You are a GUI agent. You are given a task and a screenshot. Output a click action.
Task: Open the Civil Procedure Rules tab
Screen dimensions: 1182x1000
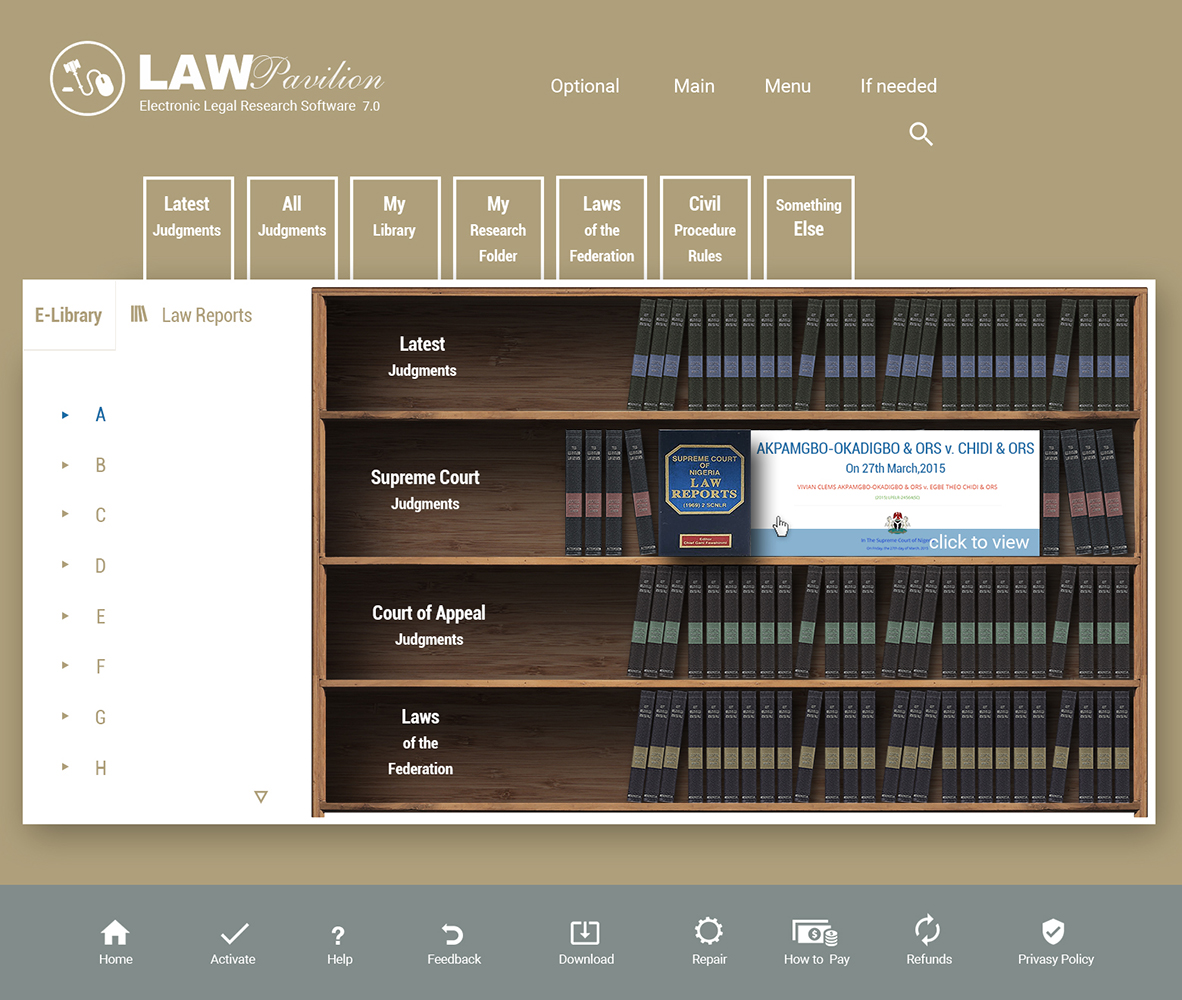point(705,229)
